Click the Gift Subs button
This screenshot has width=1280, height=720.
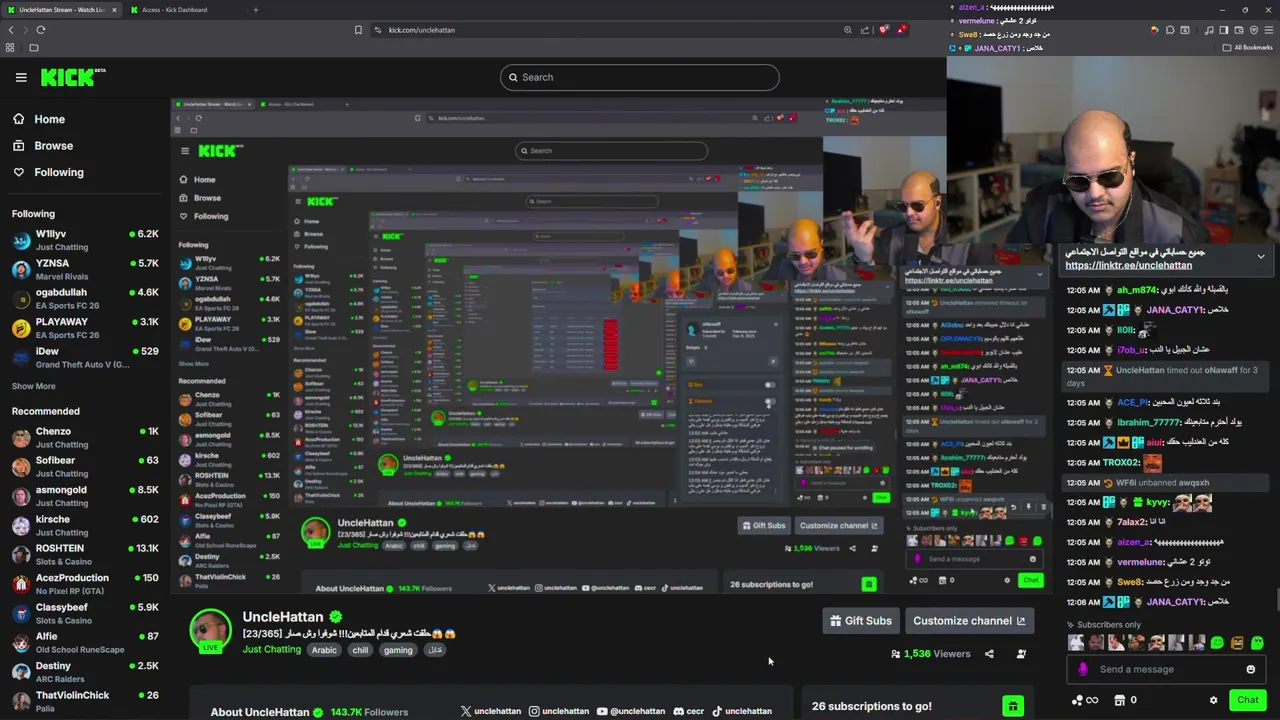coord(860,621)
